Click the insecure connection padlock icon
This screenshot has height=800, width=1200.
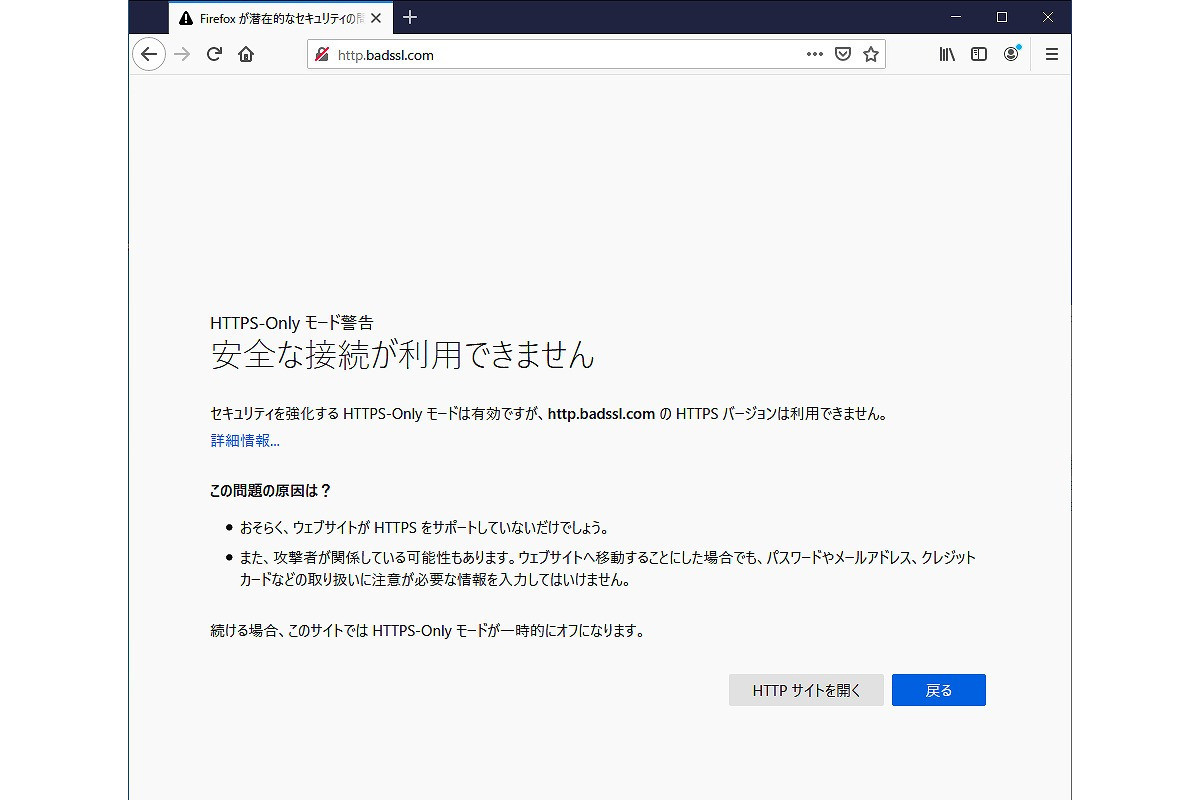(322, 55)
